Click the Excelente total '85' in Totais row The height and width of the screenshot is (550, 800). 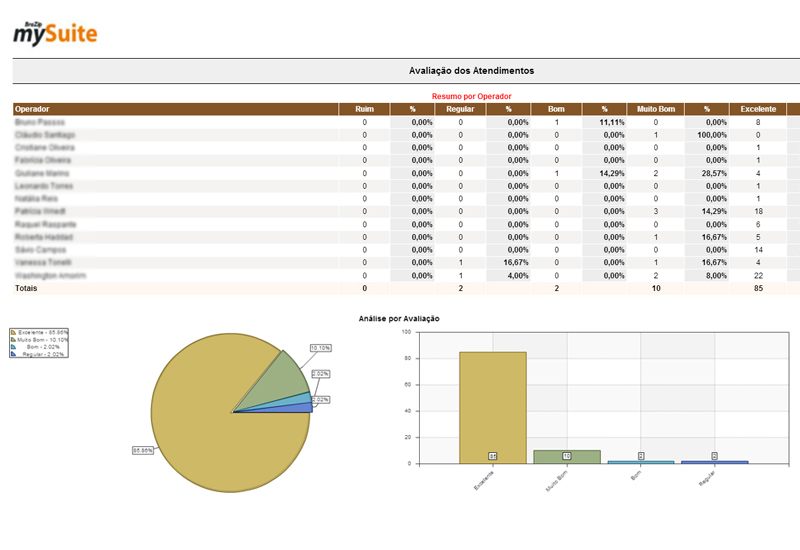(x=759, y=288)
